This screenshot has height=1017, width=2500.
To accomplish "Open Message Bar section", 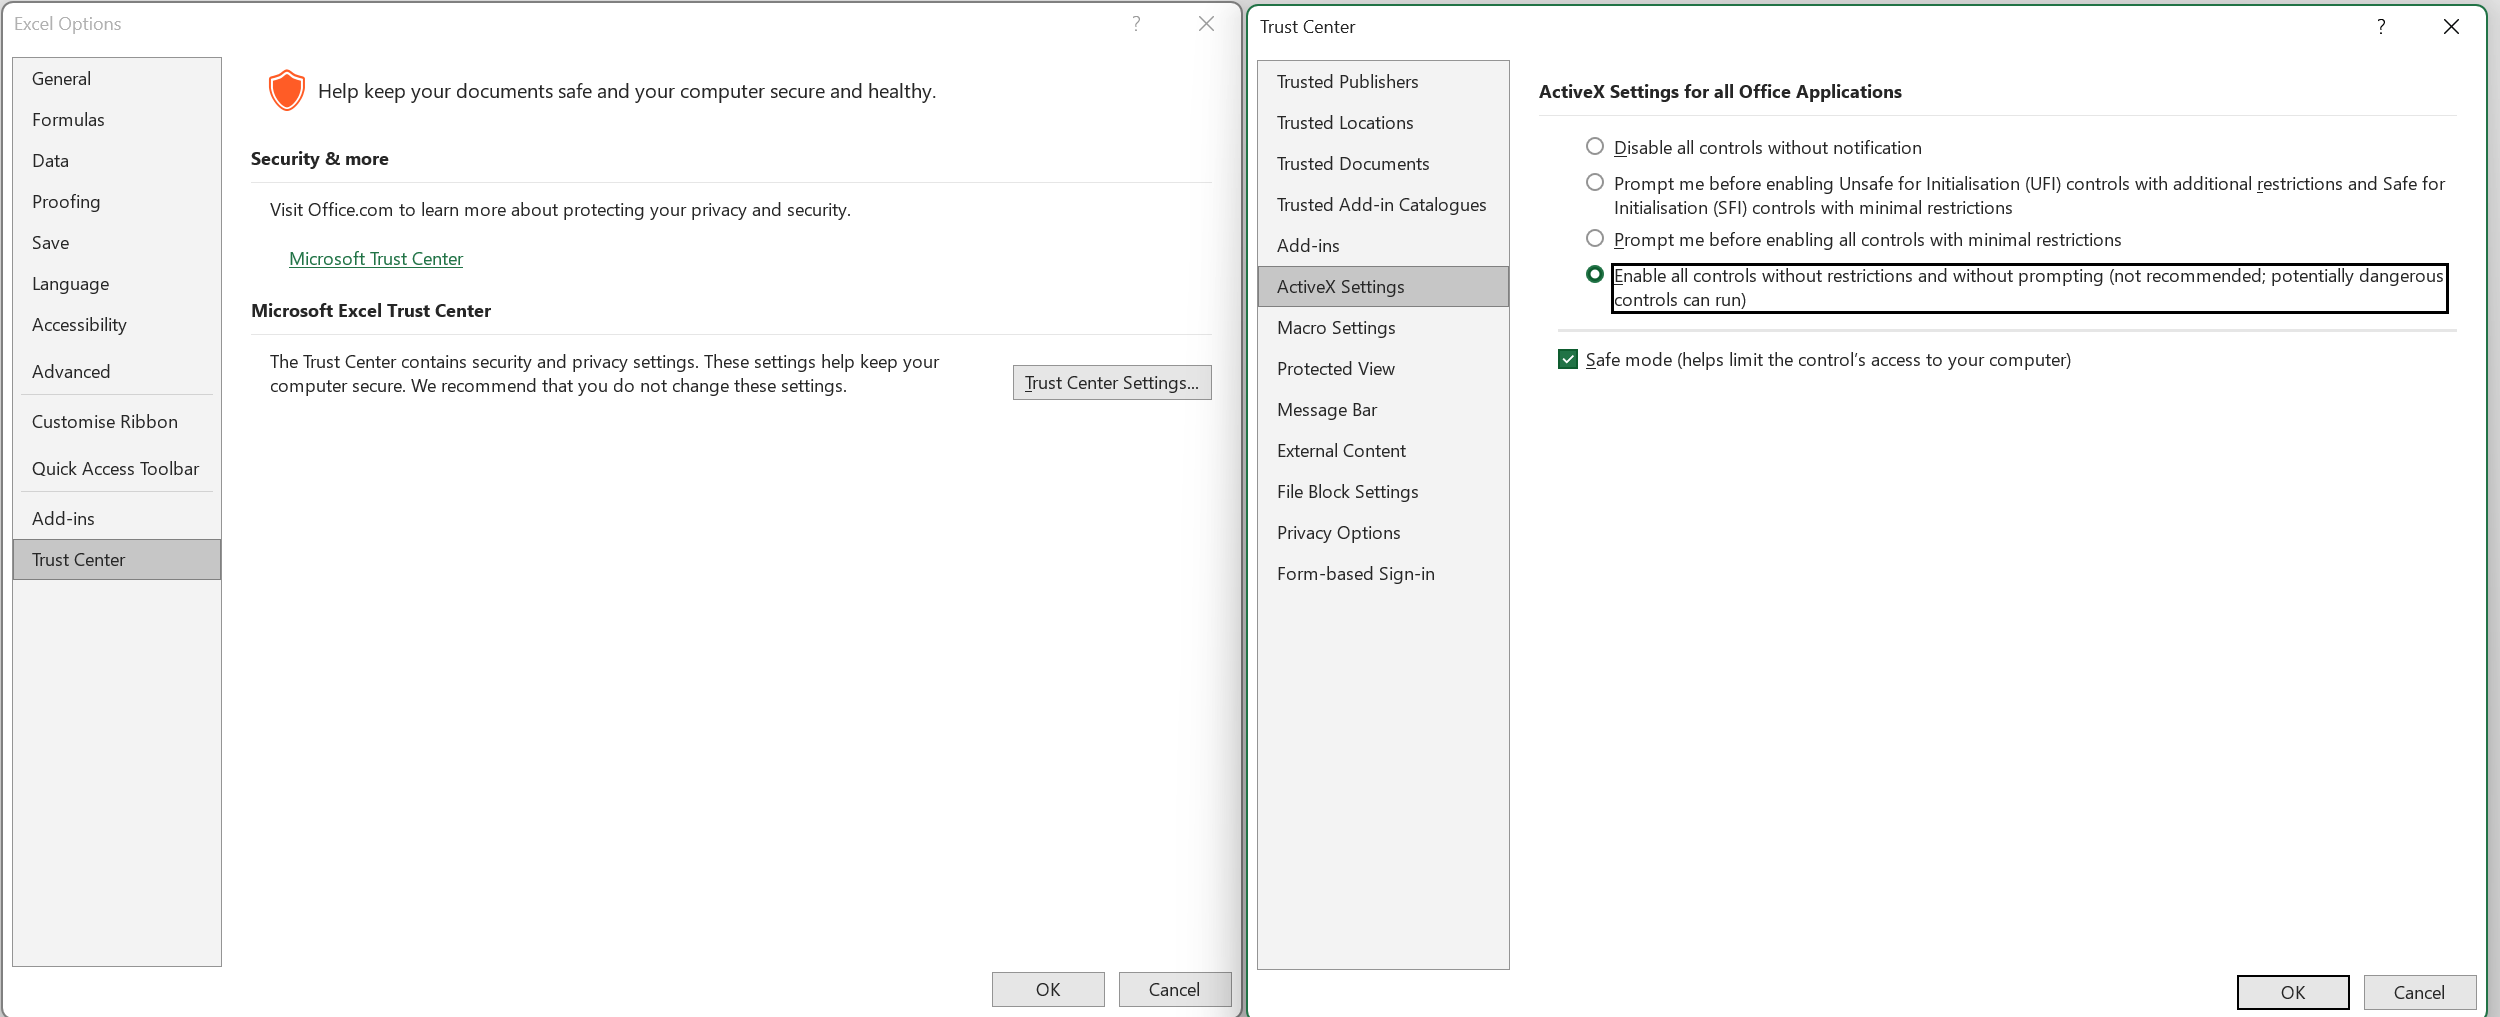I will 1382,410.
